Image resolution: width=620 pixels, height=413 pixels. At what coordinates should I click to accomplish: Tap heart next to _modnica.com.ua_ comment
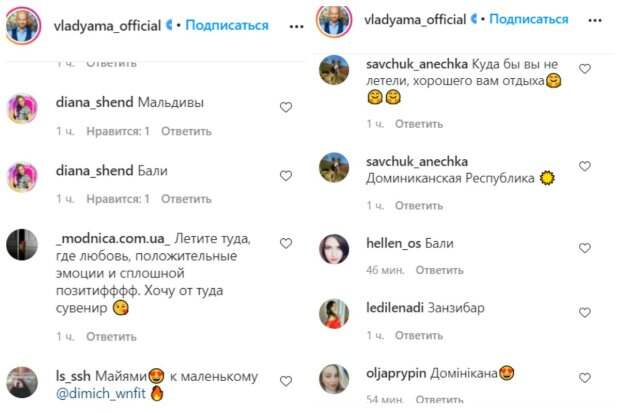tap(286, 243)
